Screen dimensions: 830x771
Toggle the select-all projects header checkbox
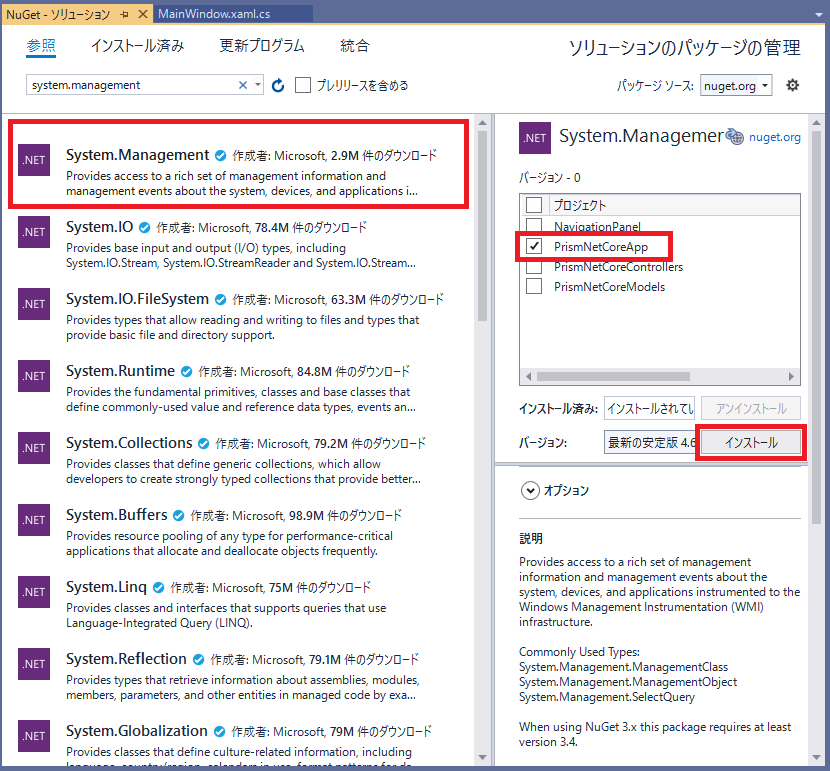tap(534, 205)
